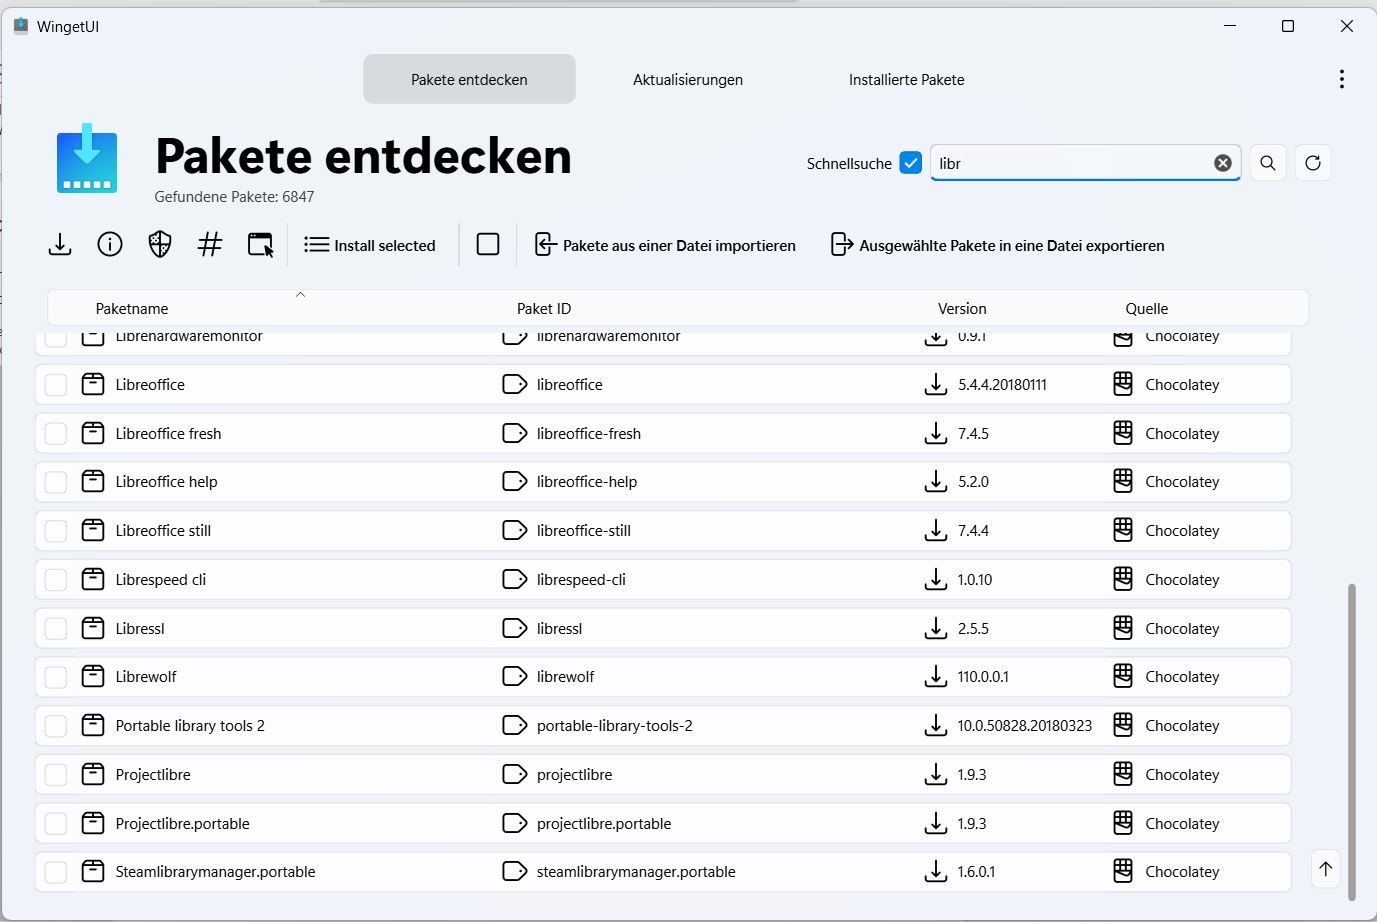Click the vertical scrollbar thumb
Image resolution: width=1377 pixels, height=922 pixels.
pos(1352,740)
